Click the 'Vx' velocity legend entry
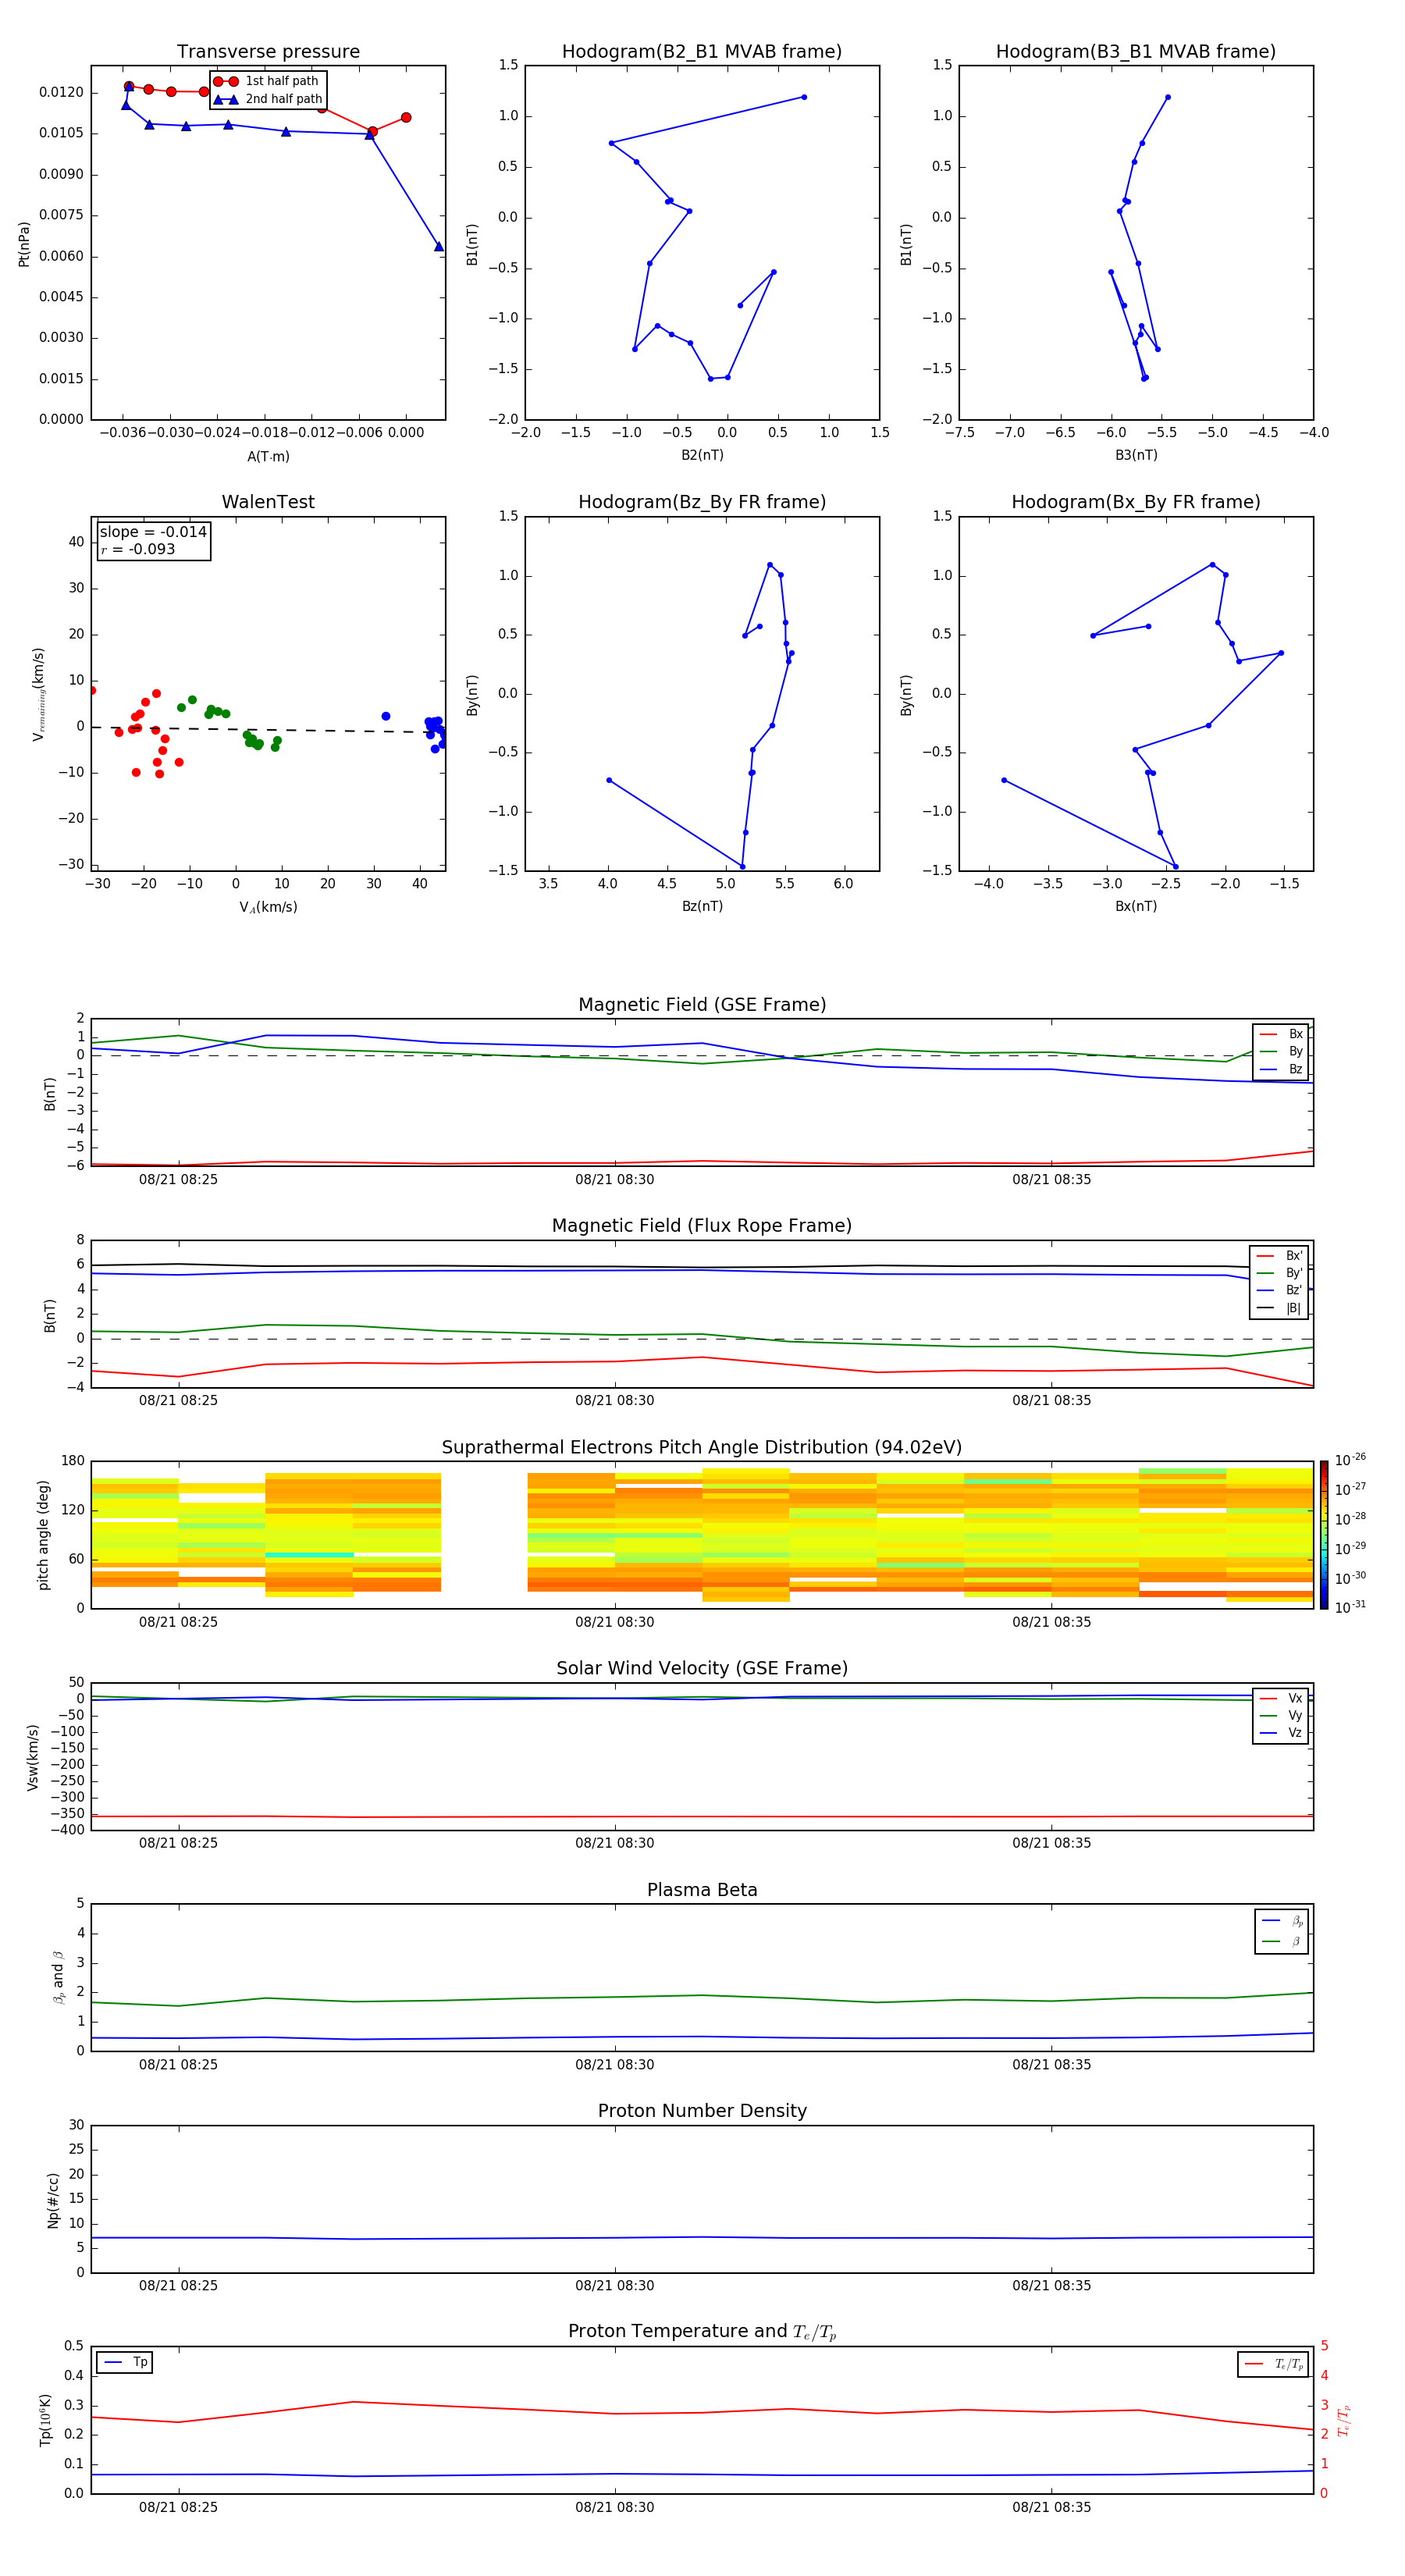The height and width of the screenshot is (2576, 1405). [1281, 1698]
